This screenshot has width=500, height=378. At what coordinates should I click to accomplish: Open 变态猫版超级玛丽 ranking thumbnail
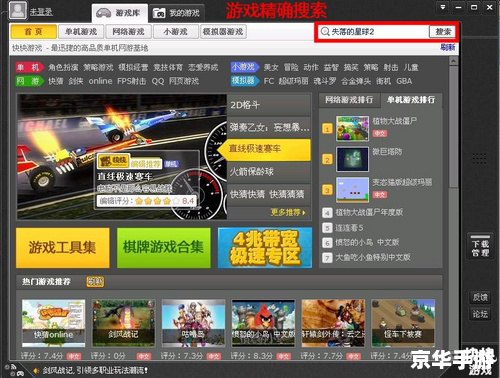pos(352,190)
